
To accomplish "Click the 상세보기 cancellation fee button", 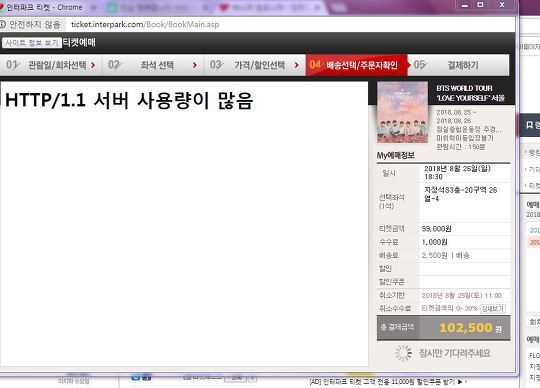I will [x=493, y=308].
